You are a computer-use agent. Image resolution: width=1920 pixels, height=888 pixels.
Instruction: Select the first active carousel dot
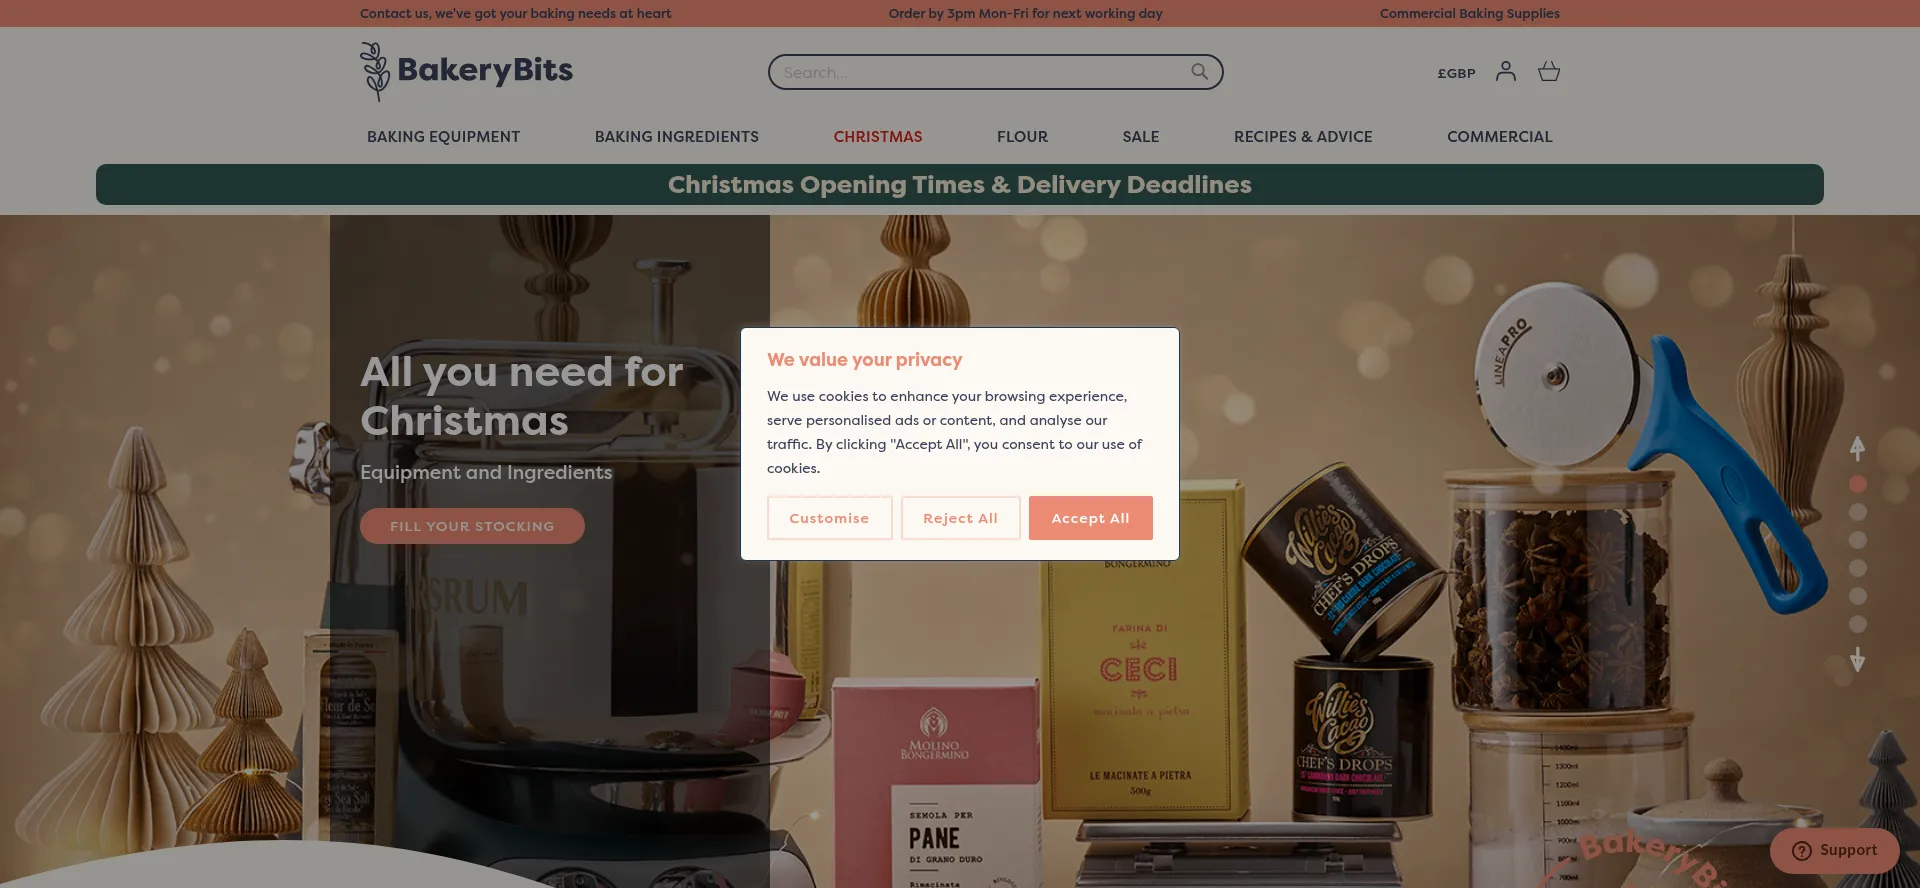pos(1858,484)
